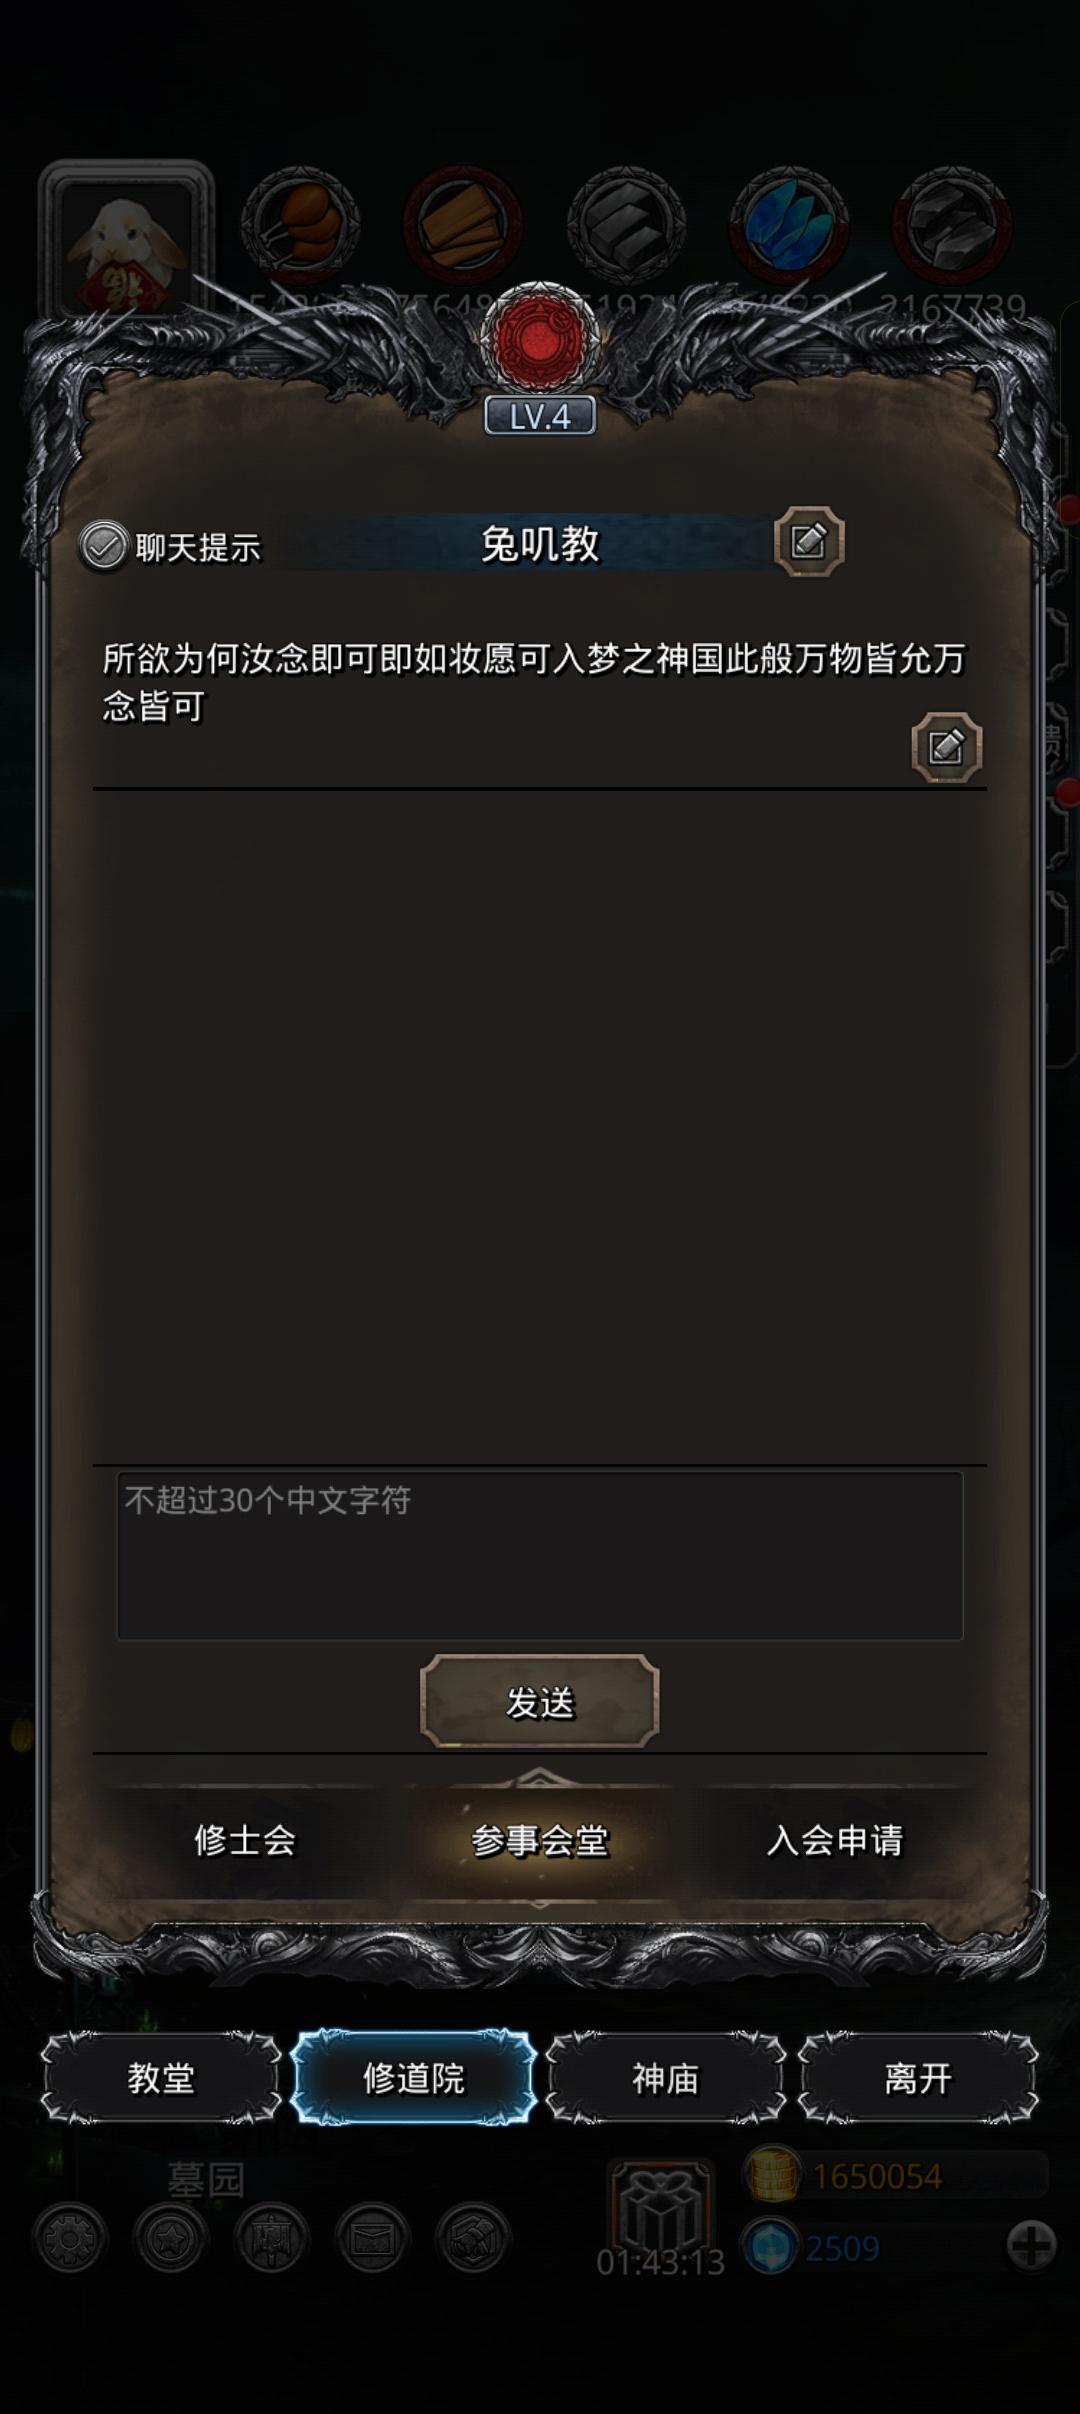Select the blue crystal resource icon

pos(789,226)
